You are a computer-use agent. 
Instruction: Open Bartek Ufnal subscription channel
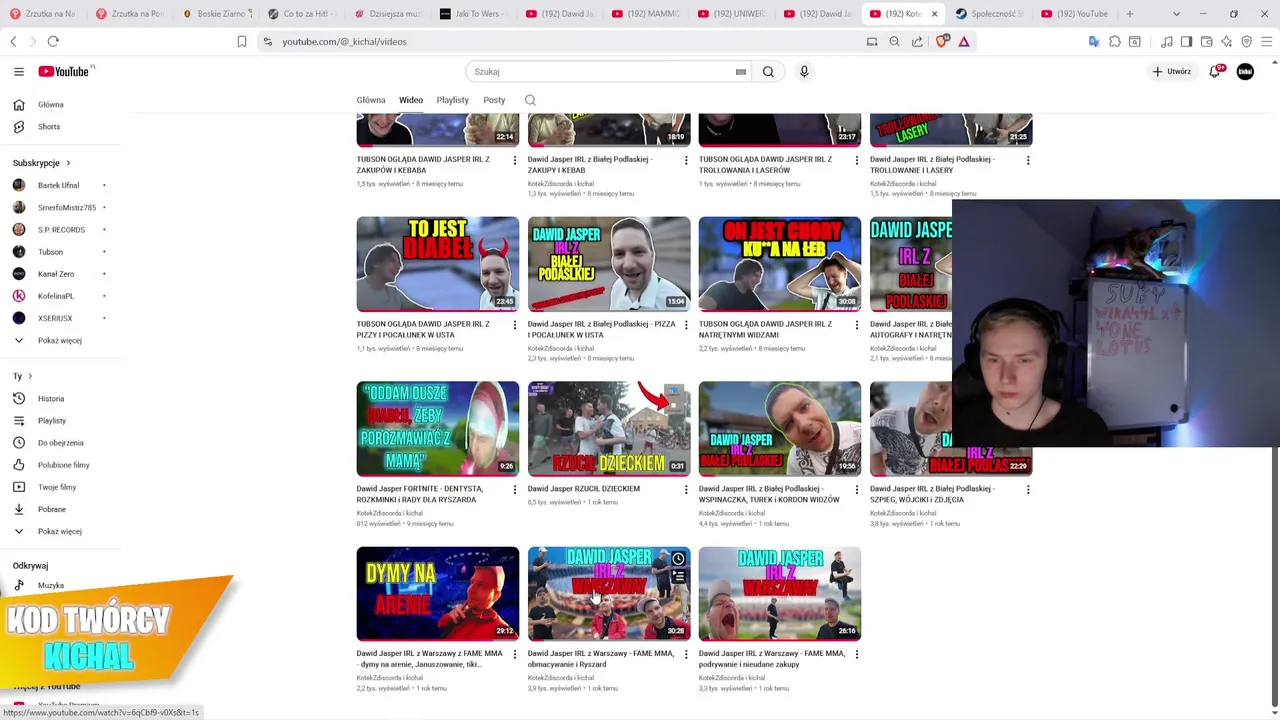click(x=58, y=185)
